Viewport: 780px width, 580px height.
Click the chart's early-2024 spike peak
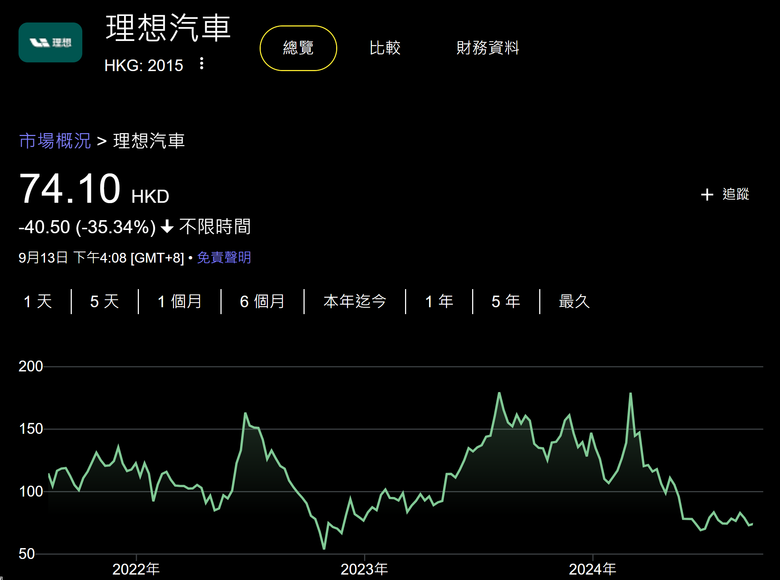(x=631, y=393)
